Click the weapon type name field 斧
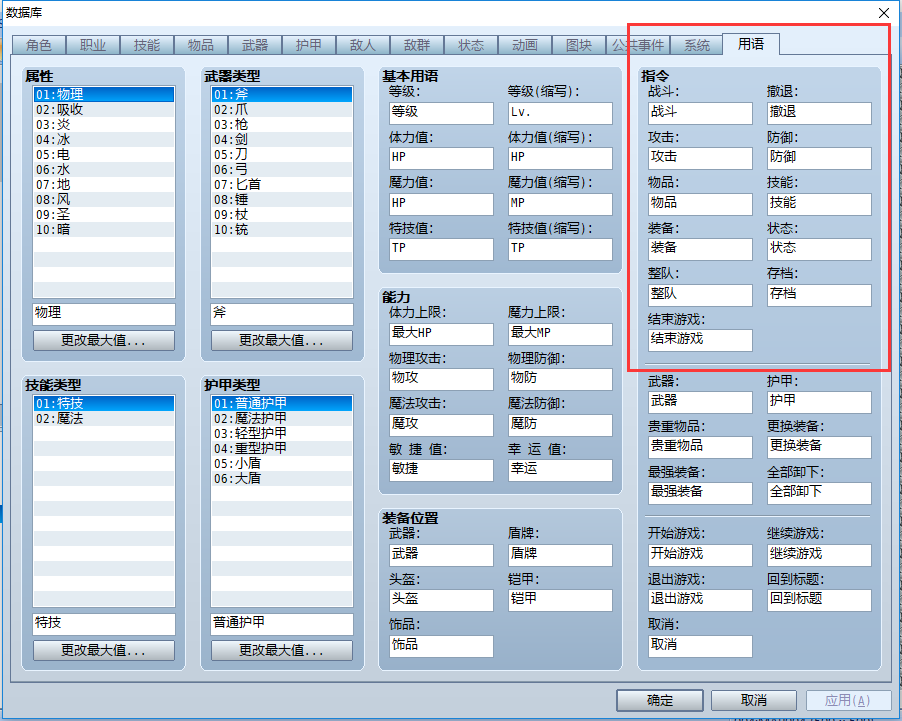 pos(282,314)
